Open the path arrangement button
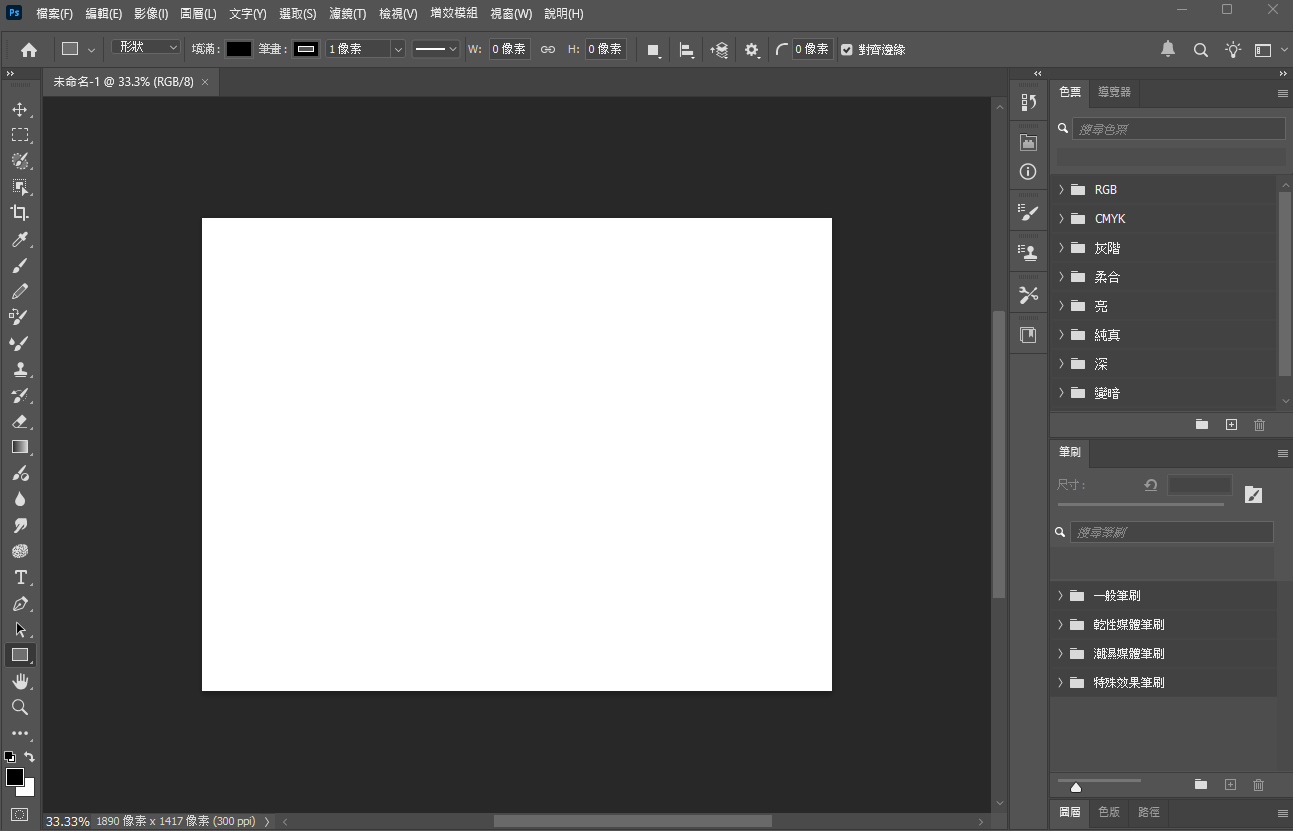 click(x=719, y=49)
